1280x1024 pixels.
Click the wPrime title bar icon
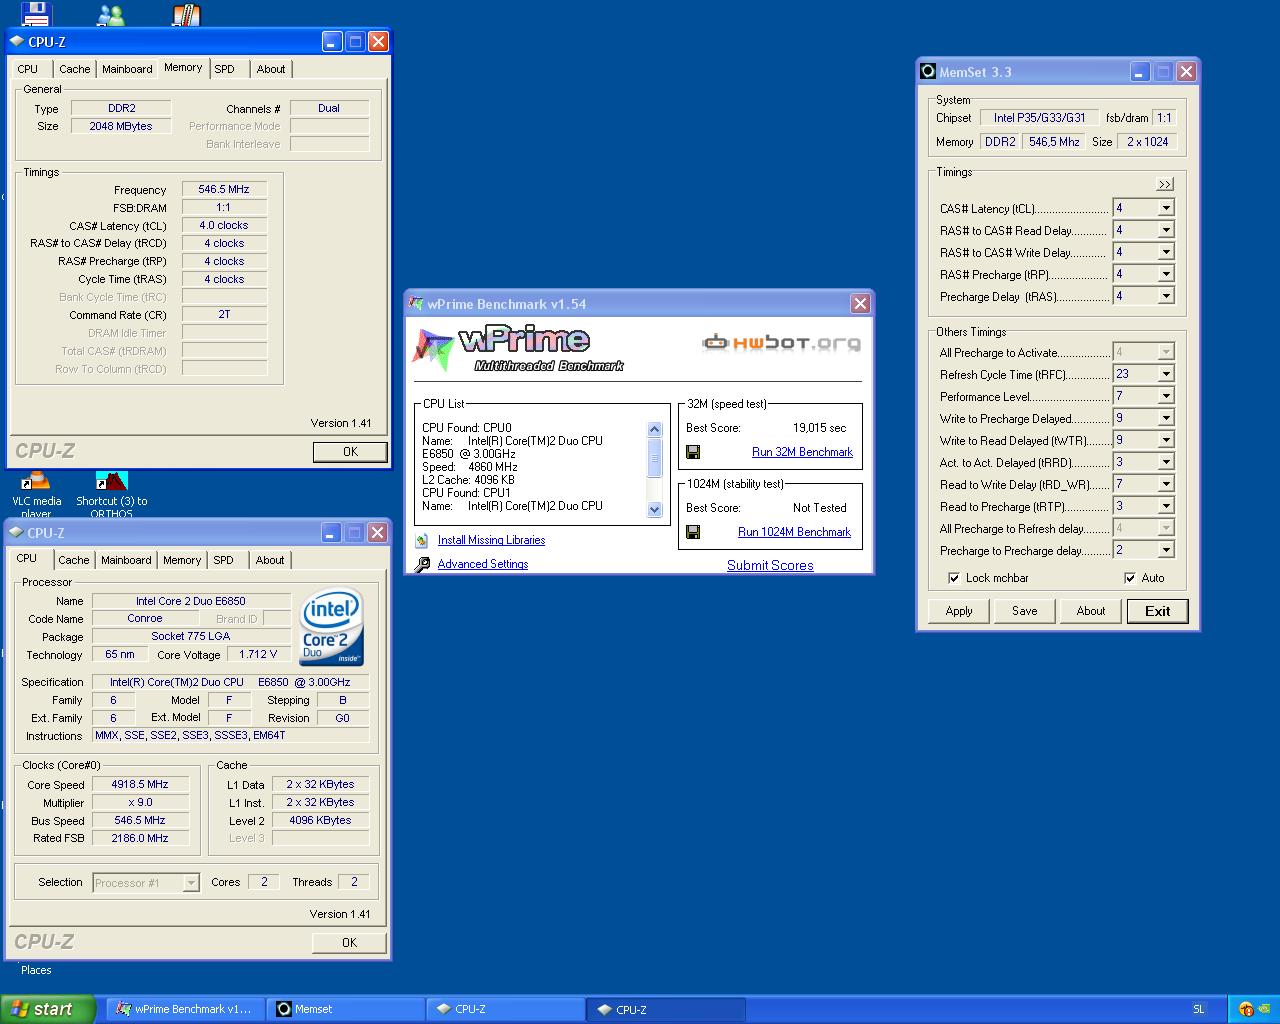416,304
